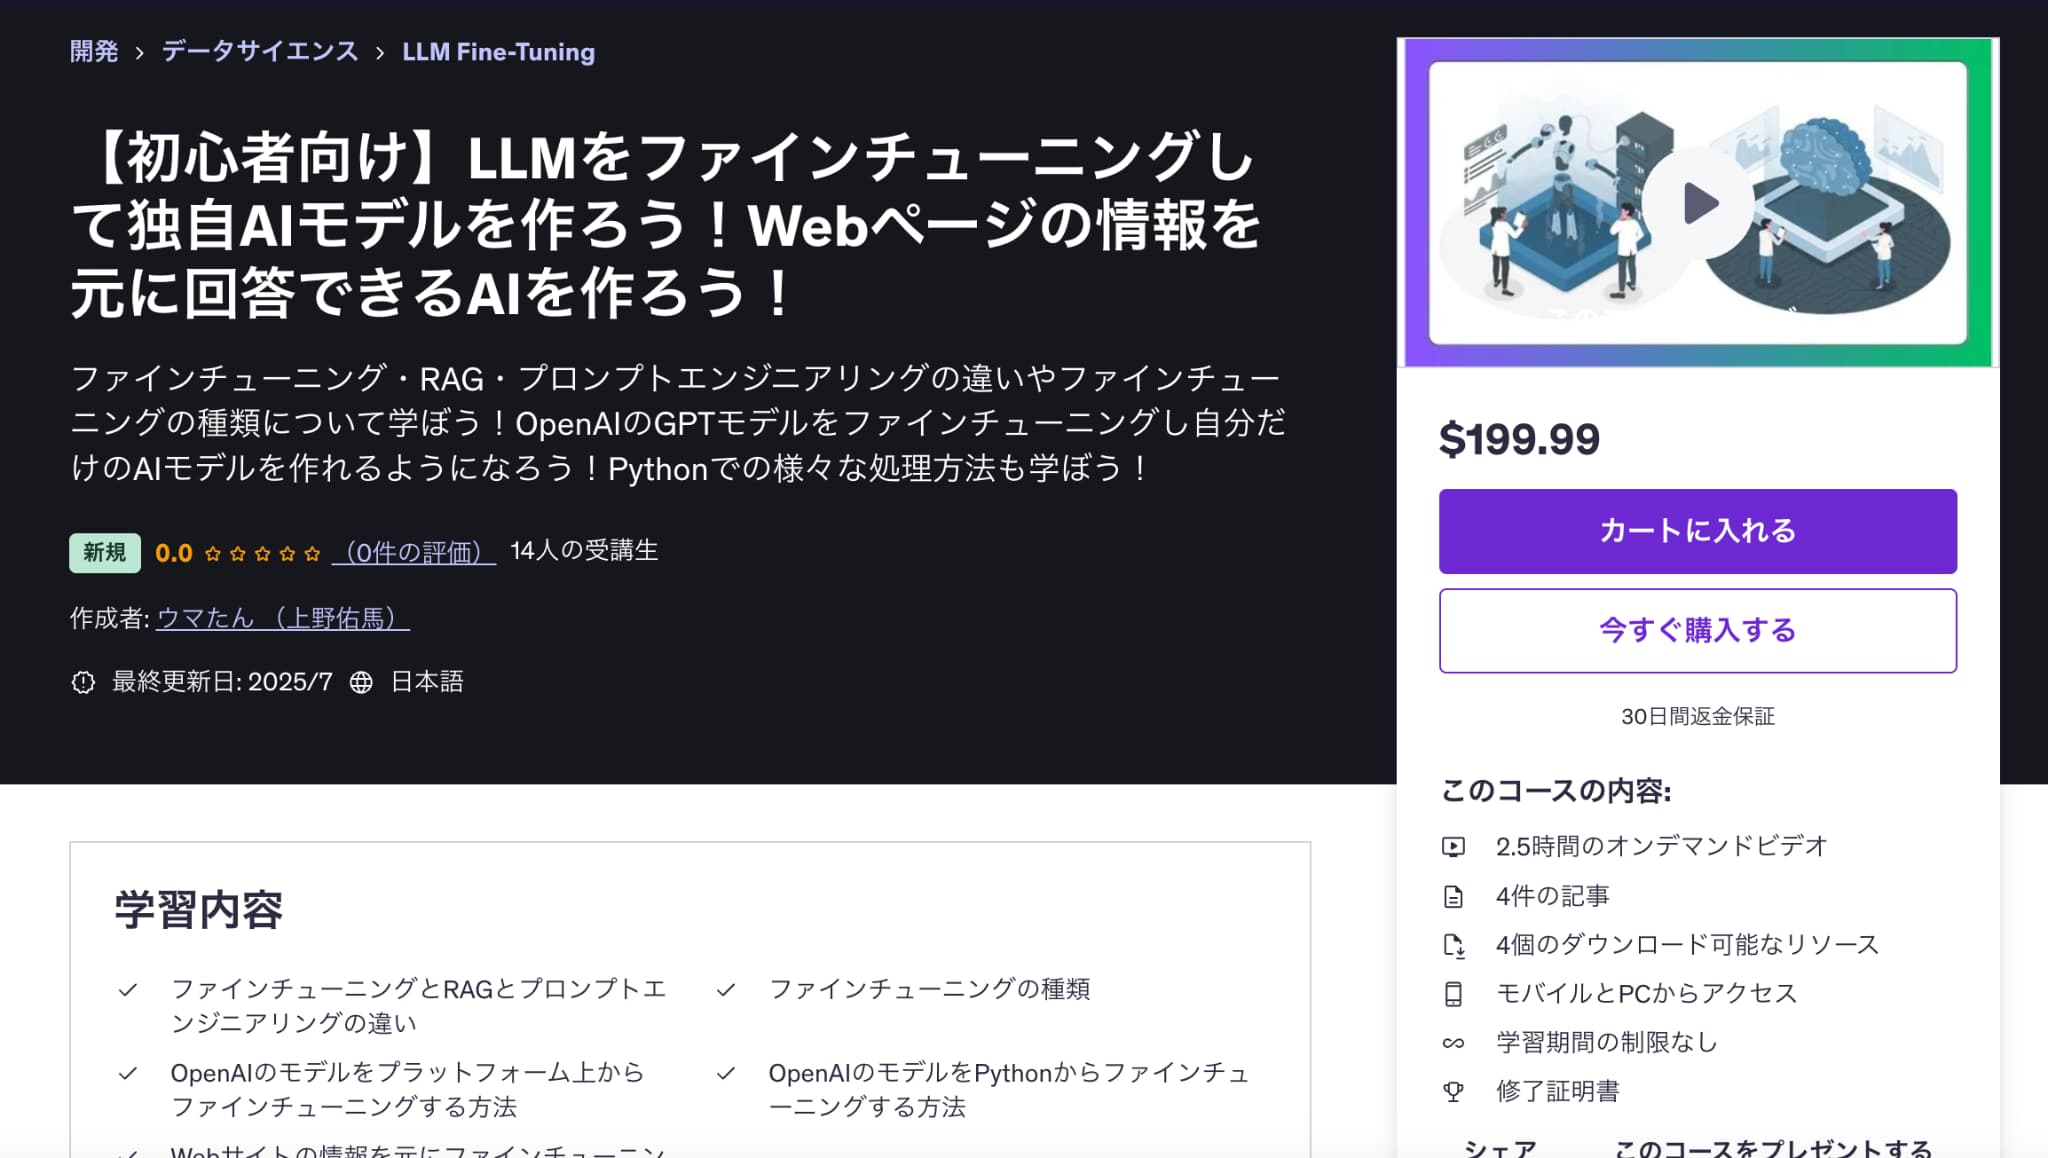This screenshot has width=2048, height=1158.
Task: Click the downloadable resources icon
Action: [1453, 945]
